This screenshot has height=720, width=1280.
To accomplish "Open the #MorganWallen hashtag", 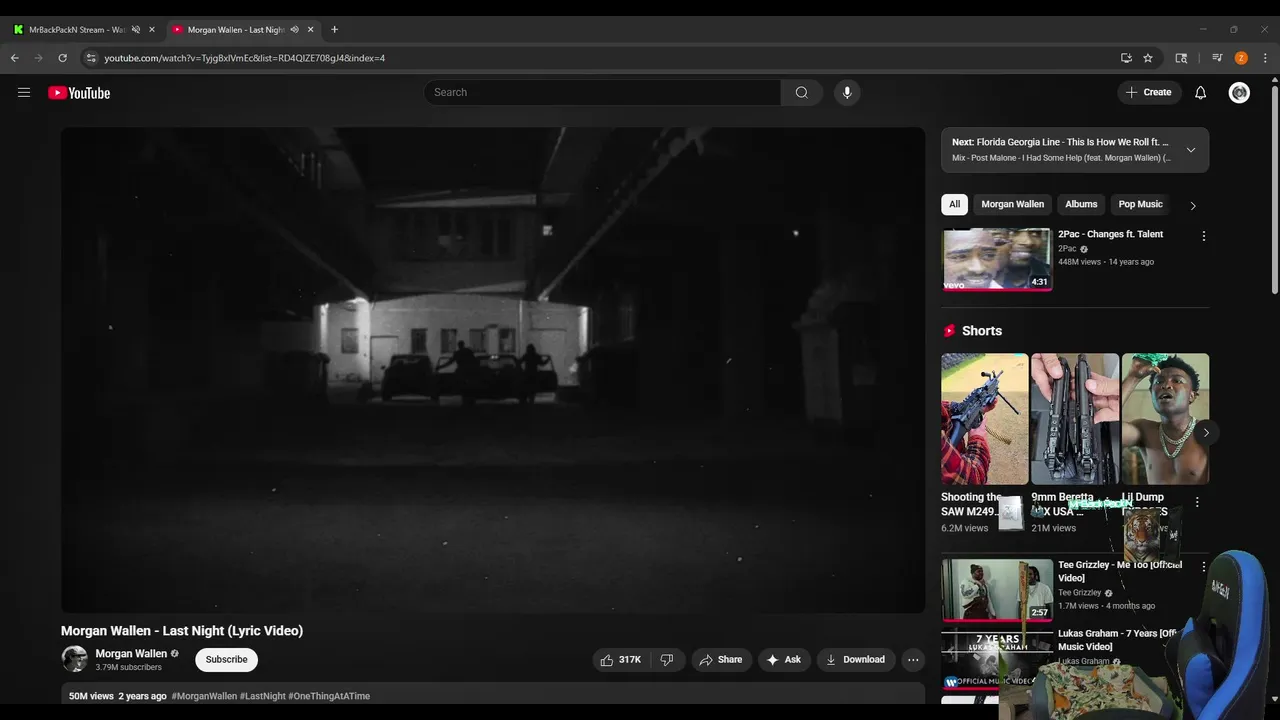I will (204, 696).
